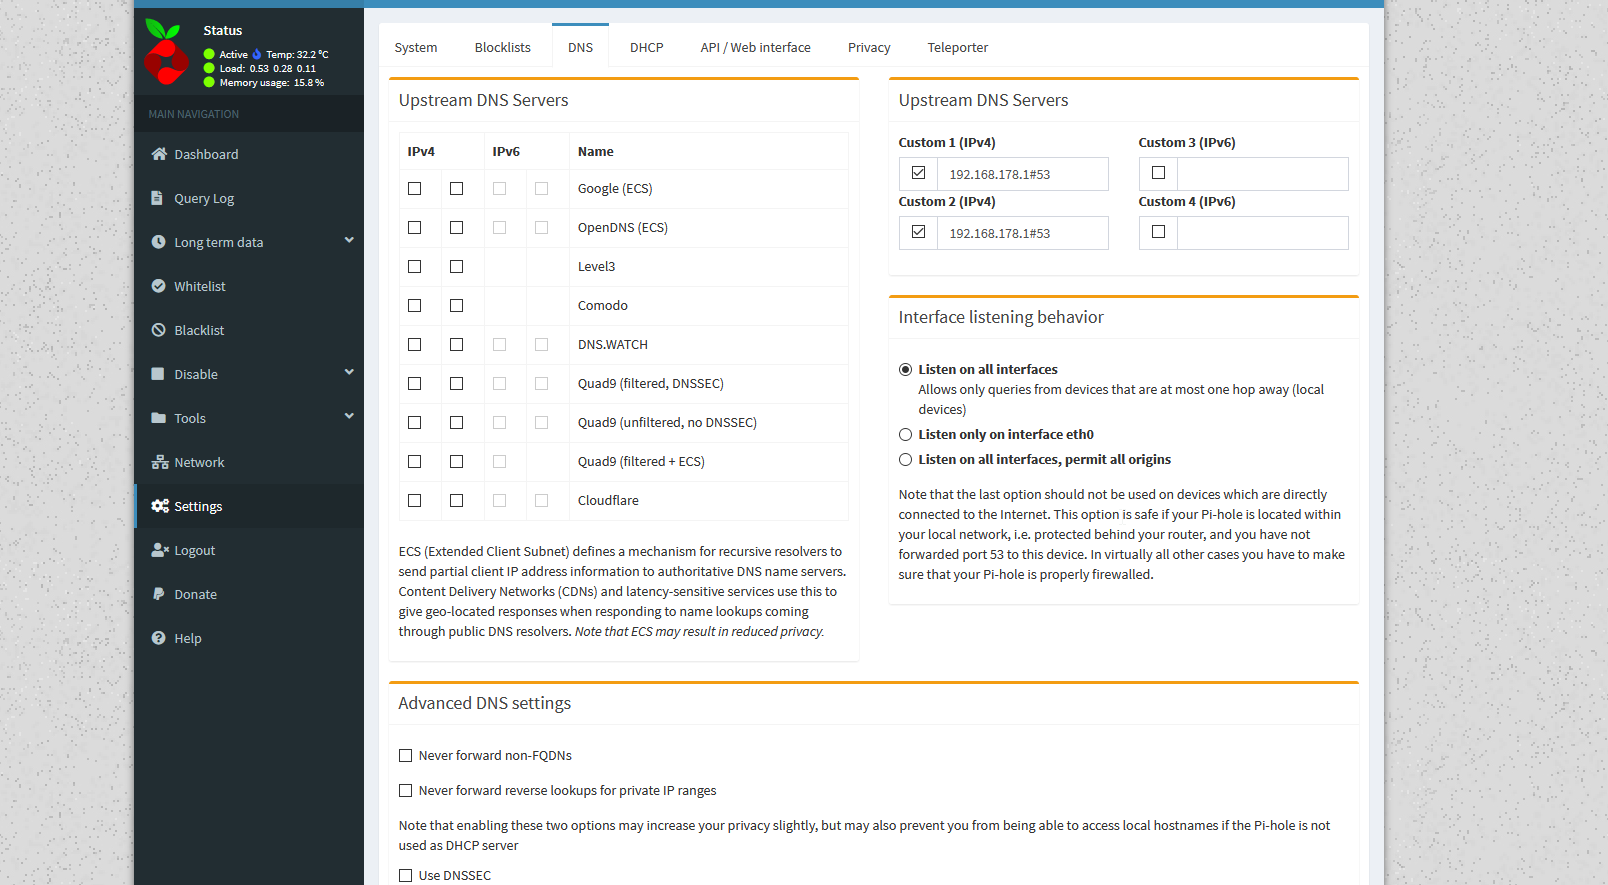Switch to the System tab
This screenshot has width=1608, height=885.
[416, 47]
